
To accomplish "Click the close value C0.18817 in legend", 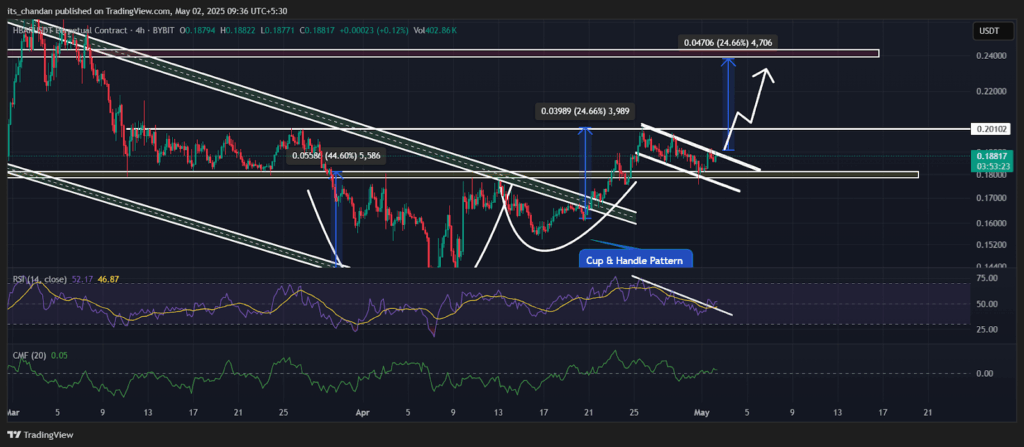I will coord(318,31).
